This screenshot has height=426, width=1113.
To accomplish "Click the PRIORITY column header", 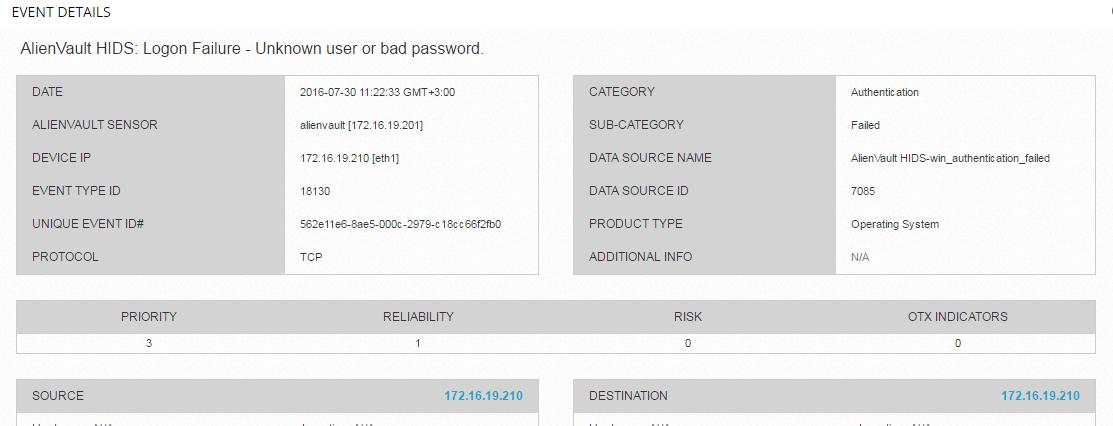I will pyautogui.click(x=148, y=317).
